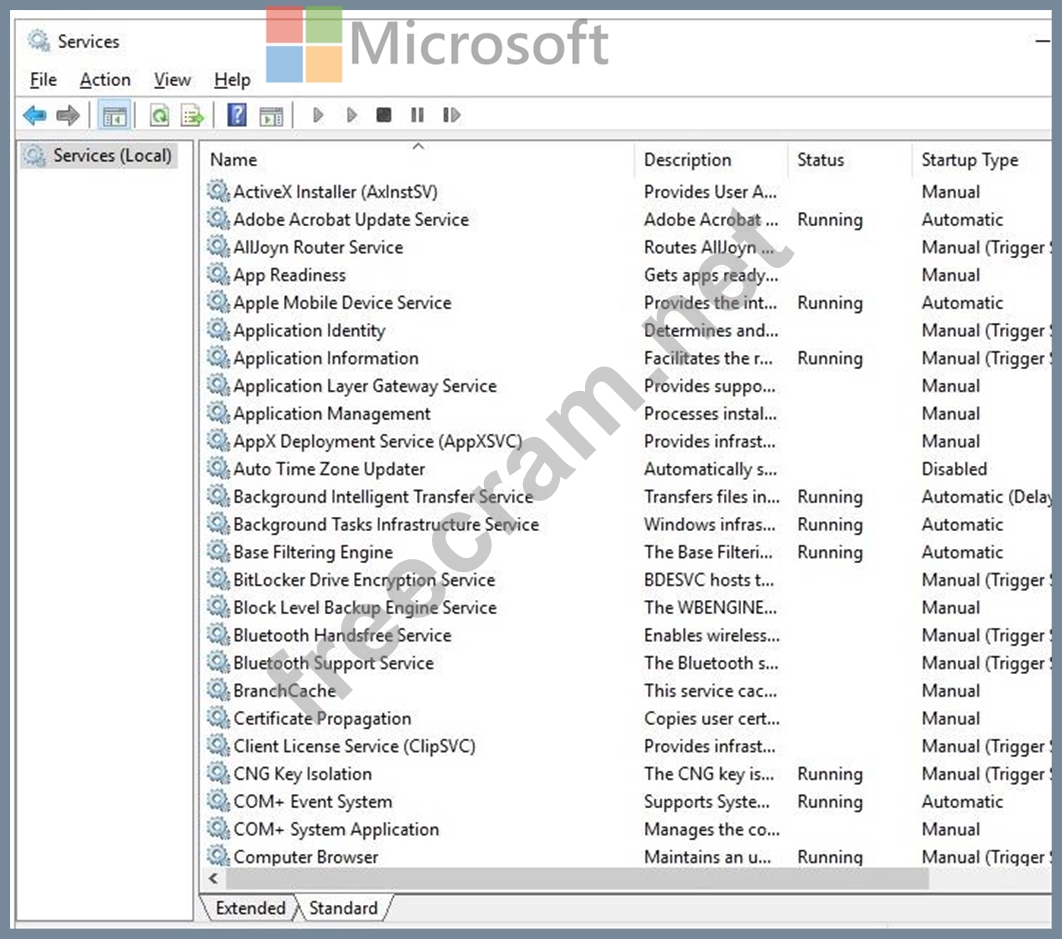Screen dimensions: 1062x939
Task: Click the second play arrow toolbar icon
Action: (x=351, y=115)
